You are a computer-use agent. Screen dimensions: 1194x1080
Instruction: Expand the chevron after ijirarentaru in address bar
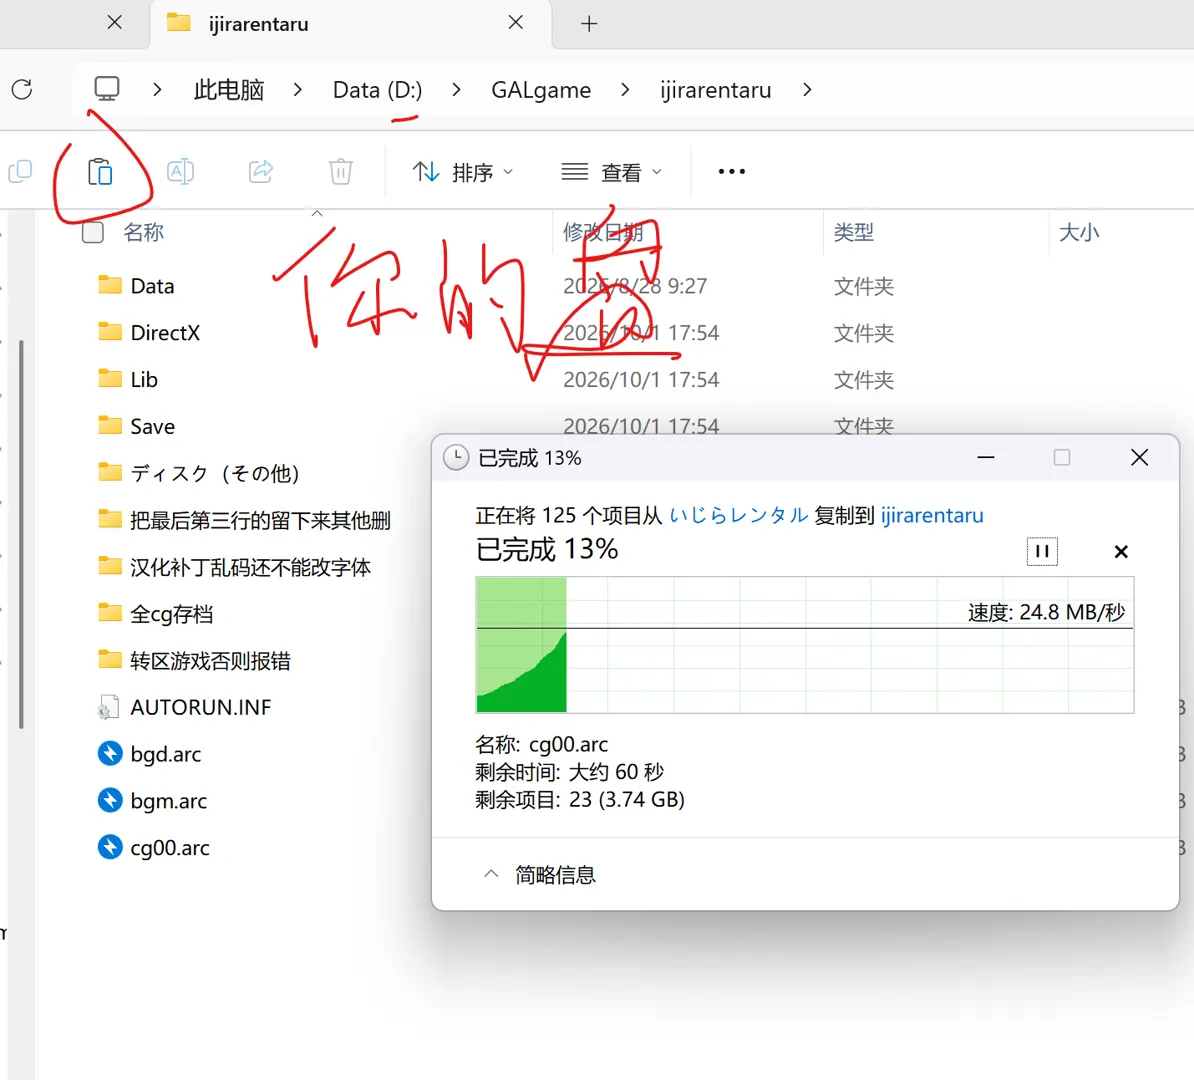(807, 90)
